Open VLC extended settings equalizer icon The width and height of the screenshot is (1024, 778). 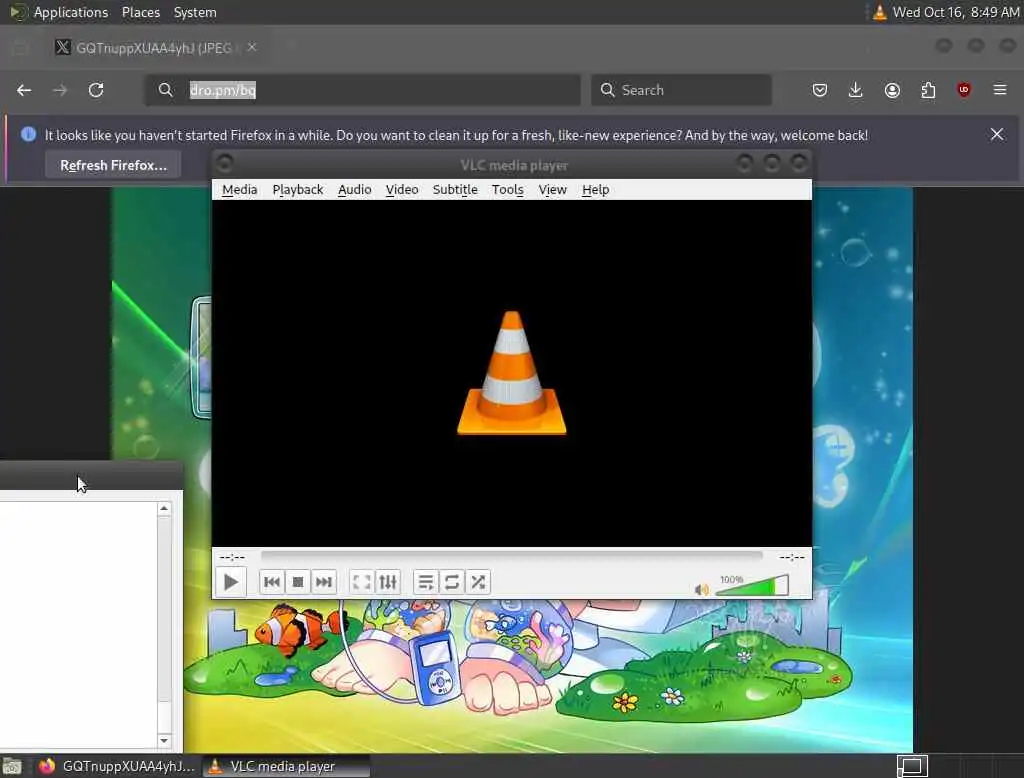(x=388, y=581)
